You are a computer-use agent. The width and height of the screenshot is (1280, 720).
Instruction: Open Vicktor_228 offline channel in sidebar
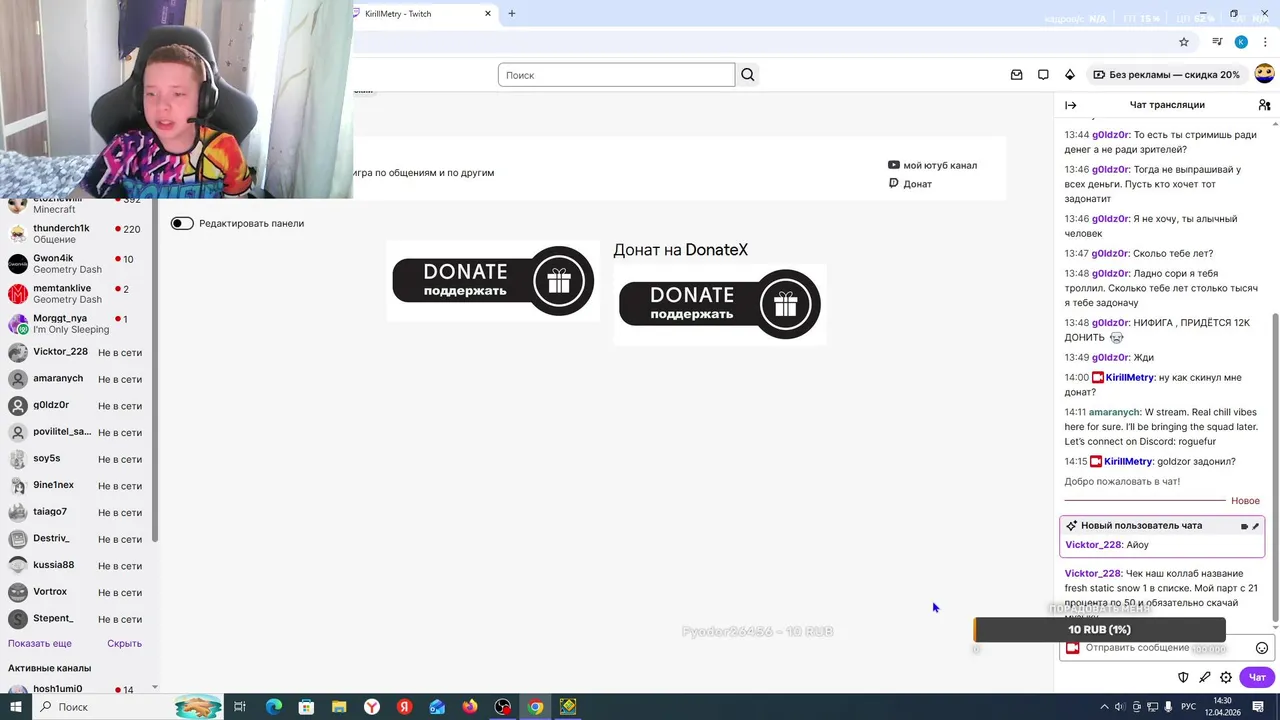click(76, 352)
